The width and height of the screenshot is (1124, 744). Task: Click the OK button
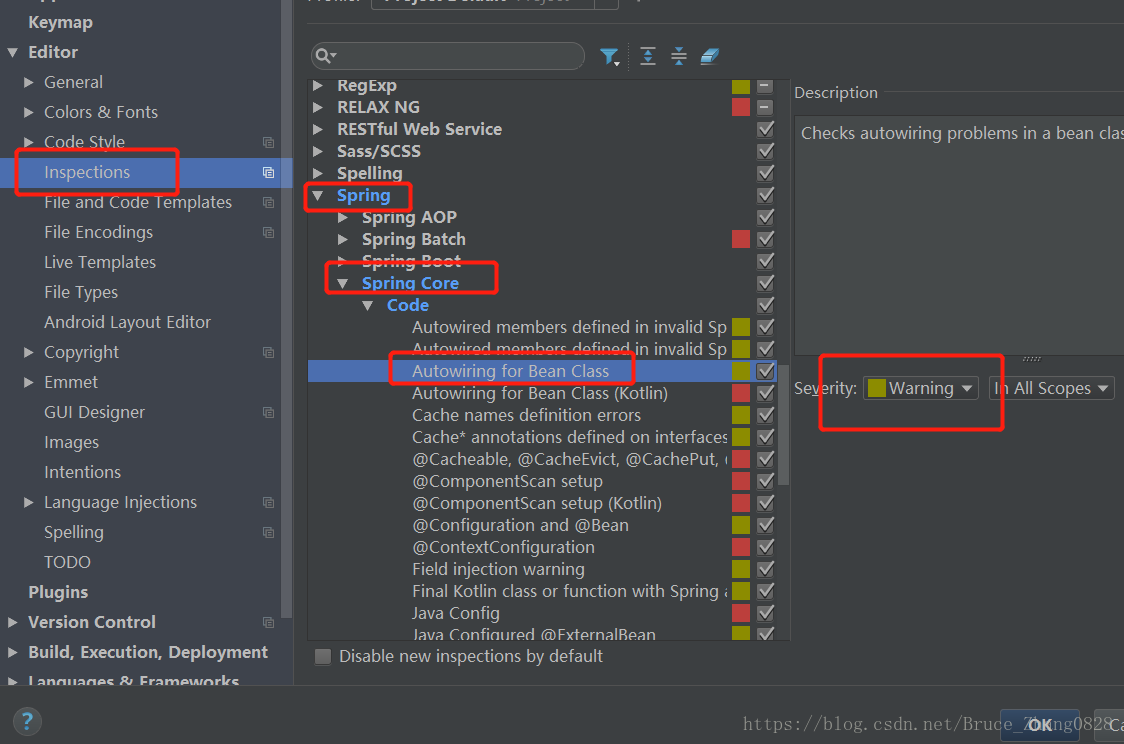pos(1039,725)
